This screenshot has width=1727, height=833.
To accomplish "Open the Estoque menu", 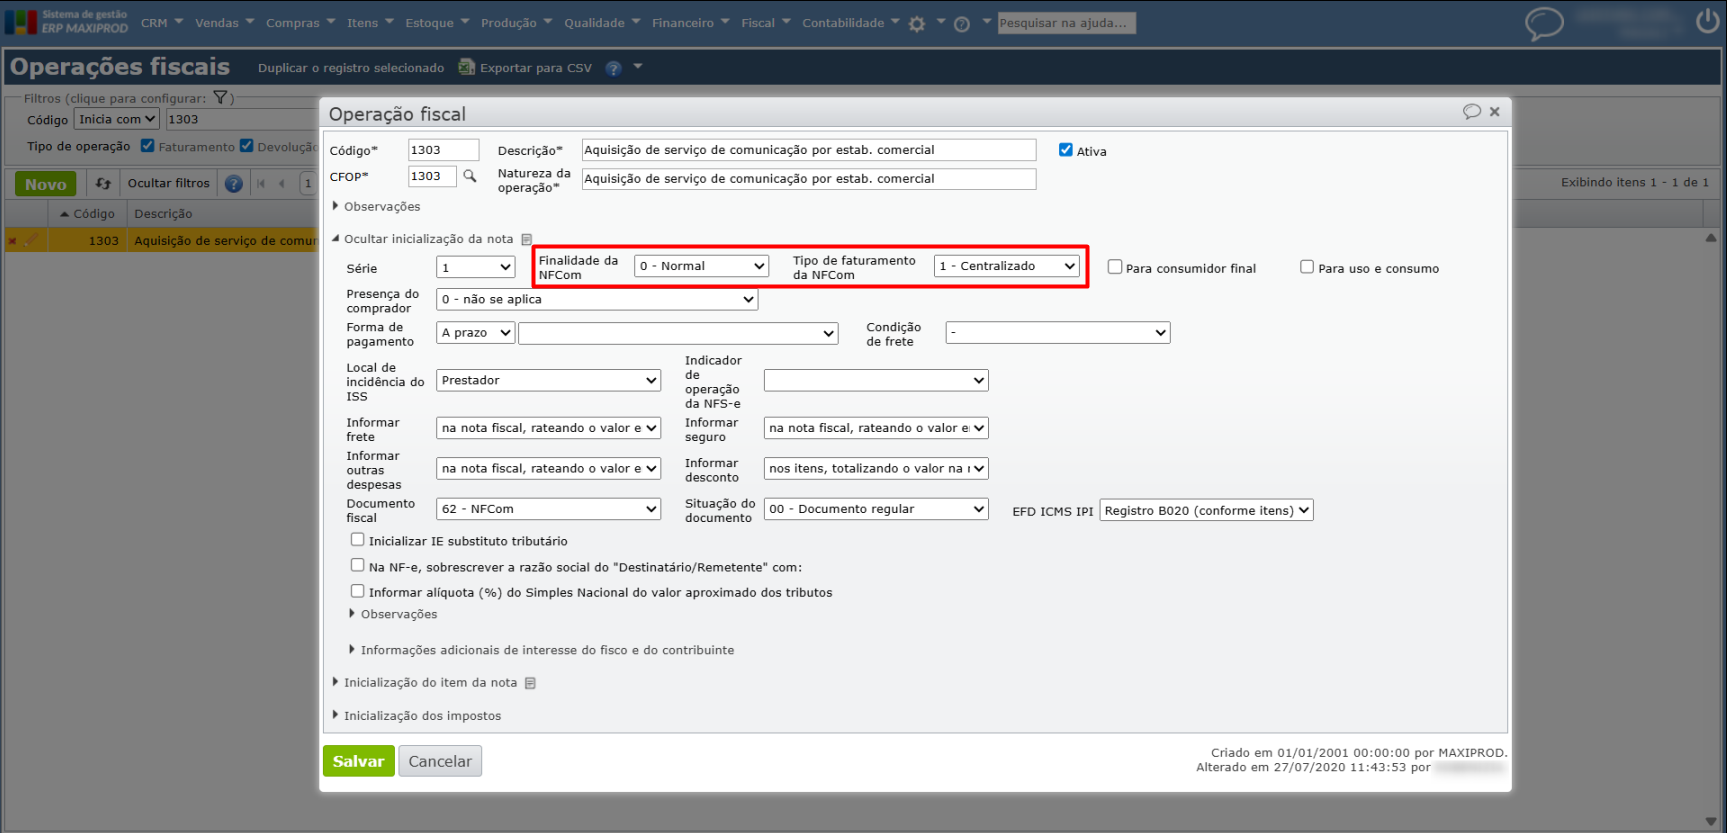I will pos(436,23).
